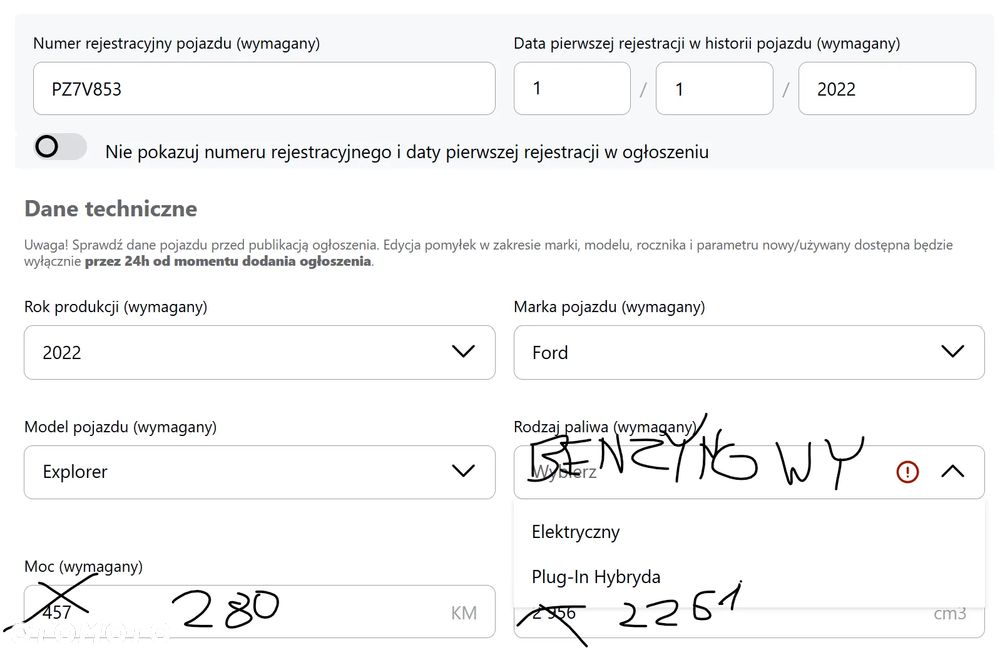Screen dimensions: 1000x653
Task: Select Plug-In Hybryda fuel type option
Action: click(x=596, y=577)
